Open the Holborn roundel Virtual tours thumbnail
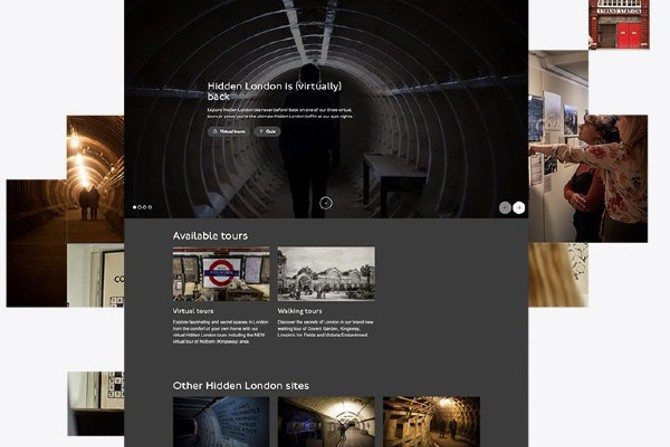Viewport: 670px width, 447px height. pos(221,274)
